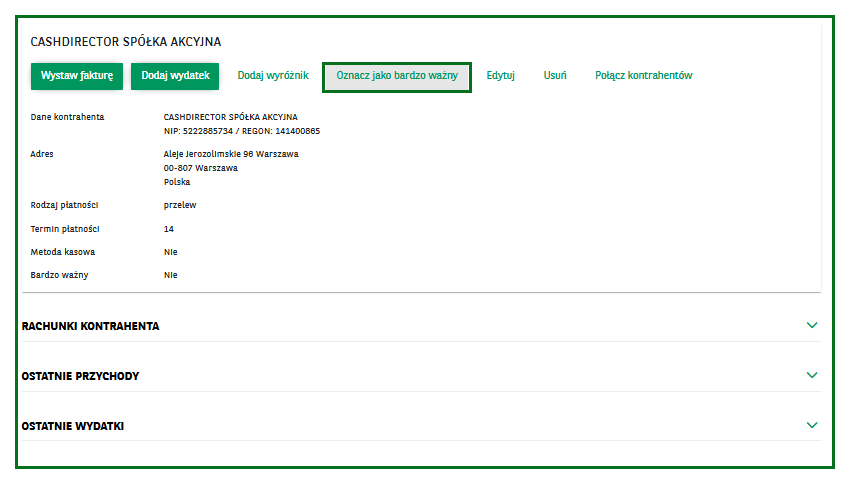Click the Dane kontrahenta label
This screenshot has height=488, width=853.
pos(67,117)
